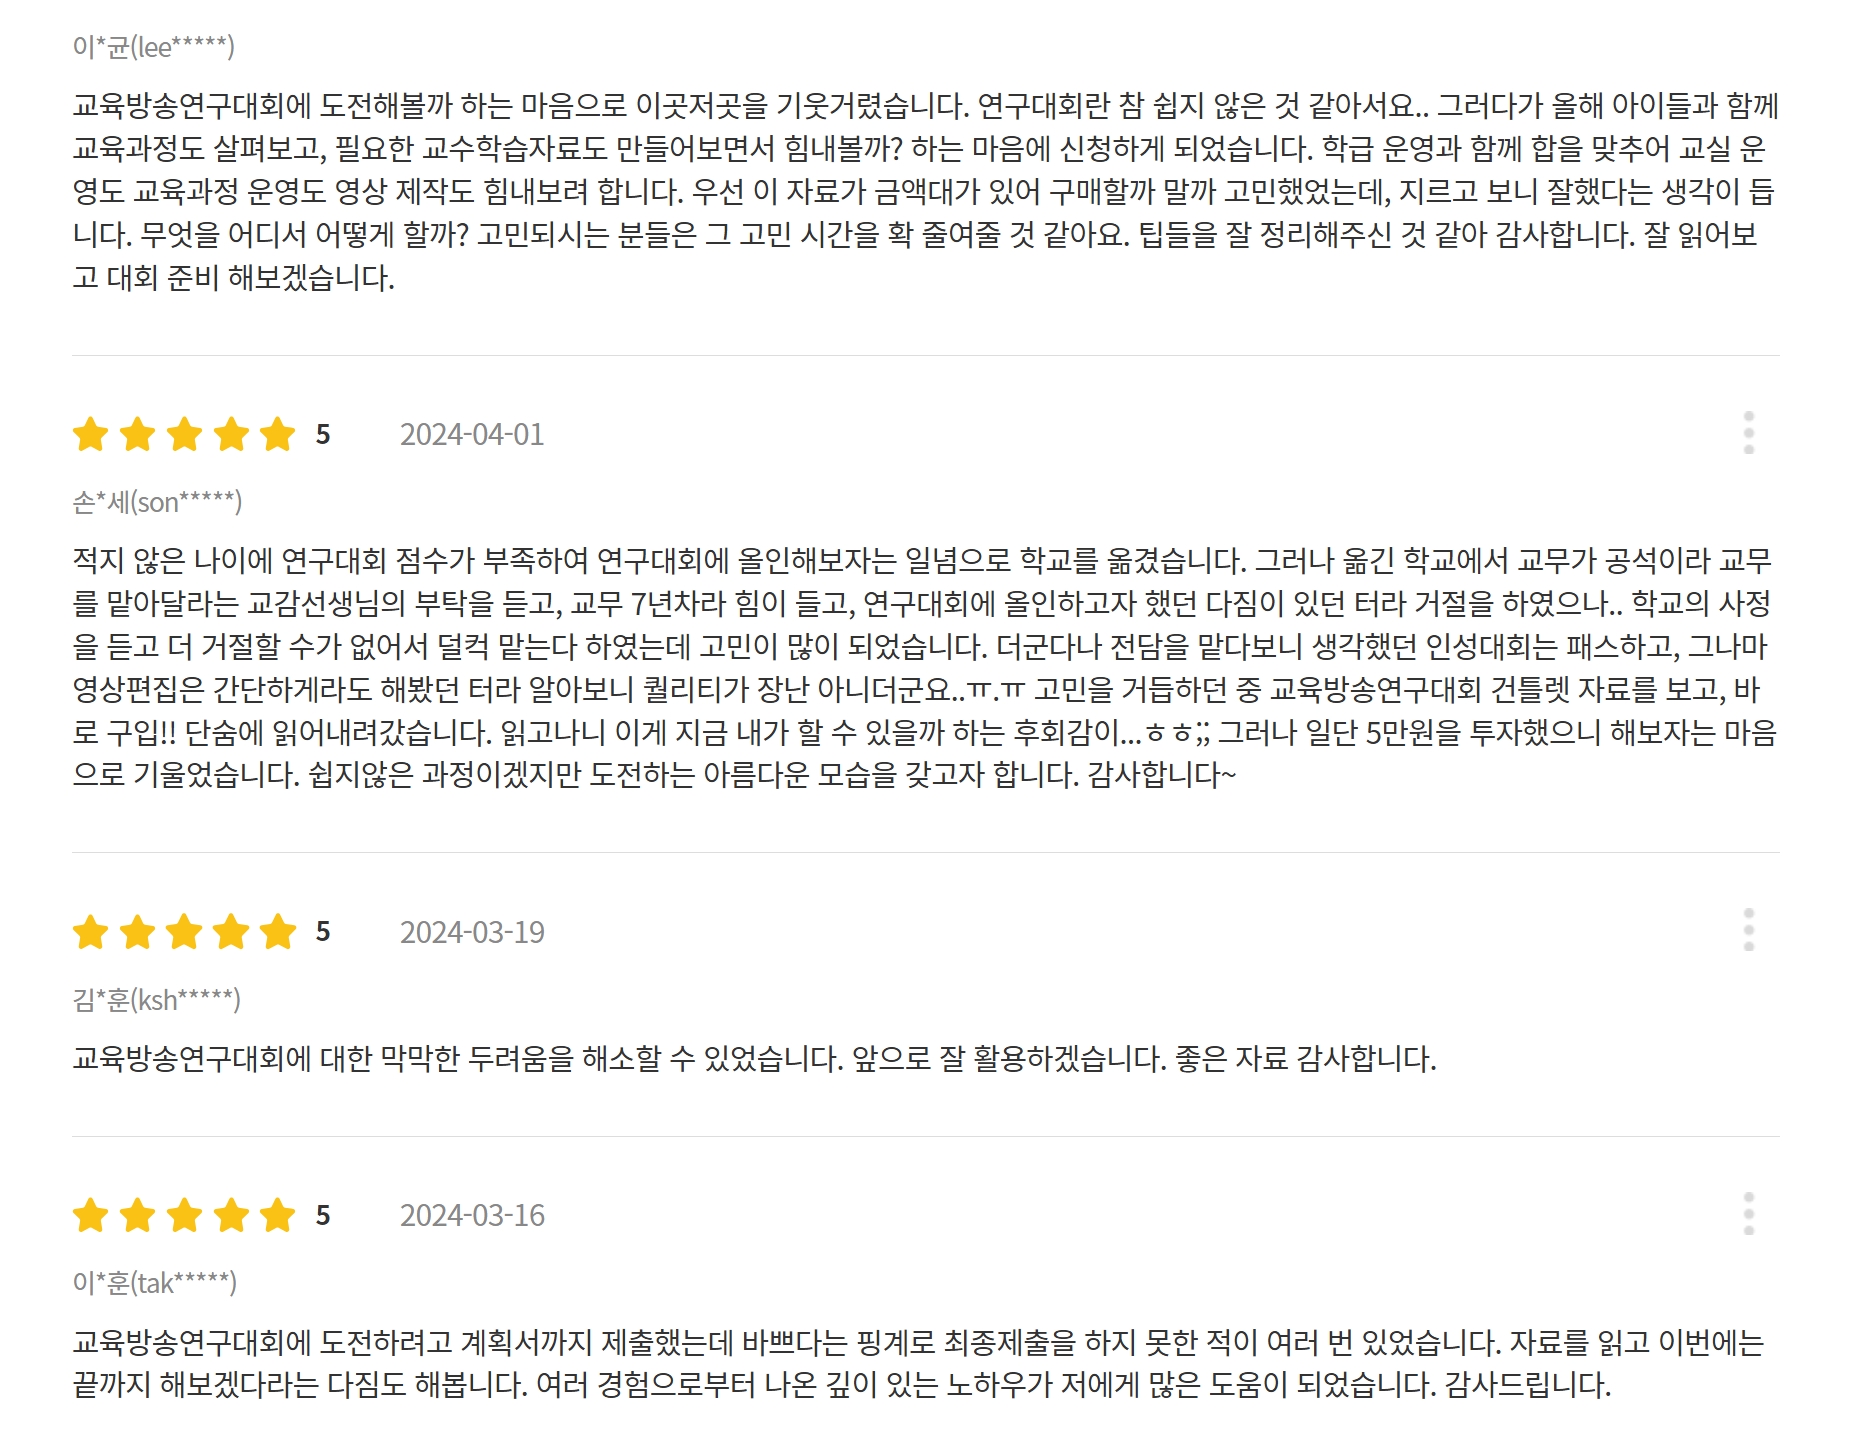Click the review date 2024-03-16
Screen dimensions: 1861x1439
pos(472,1216)
